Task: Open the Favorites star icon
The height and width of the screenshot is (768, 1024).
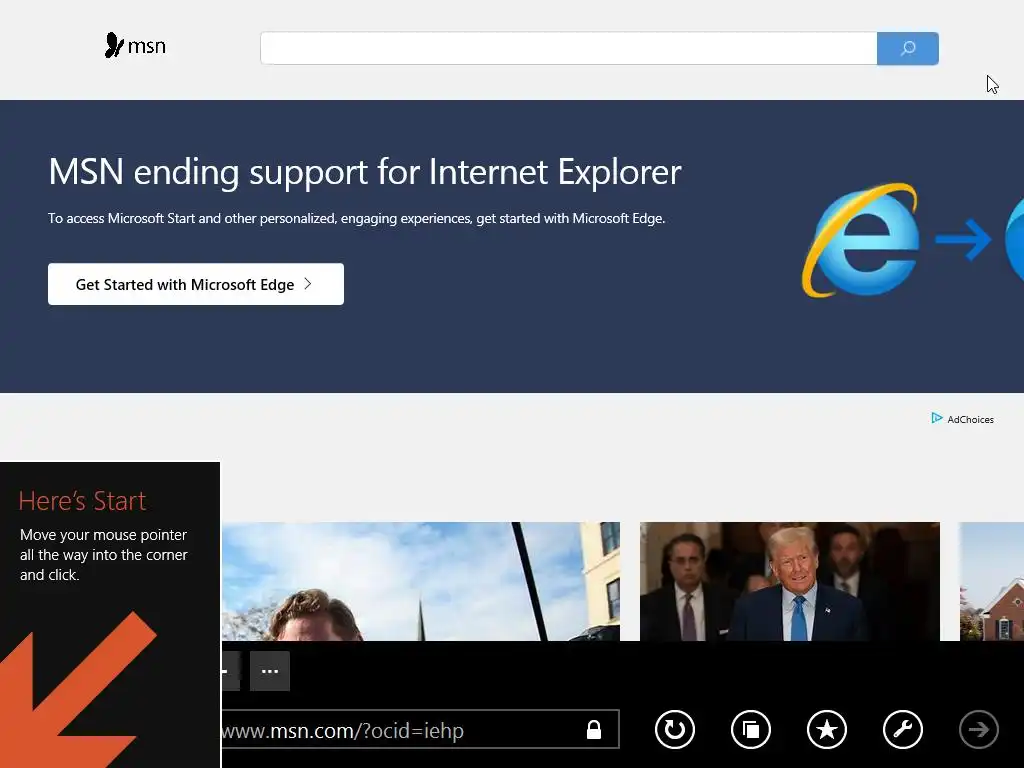Action: click(827, 729)
